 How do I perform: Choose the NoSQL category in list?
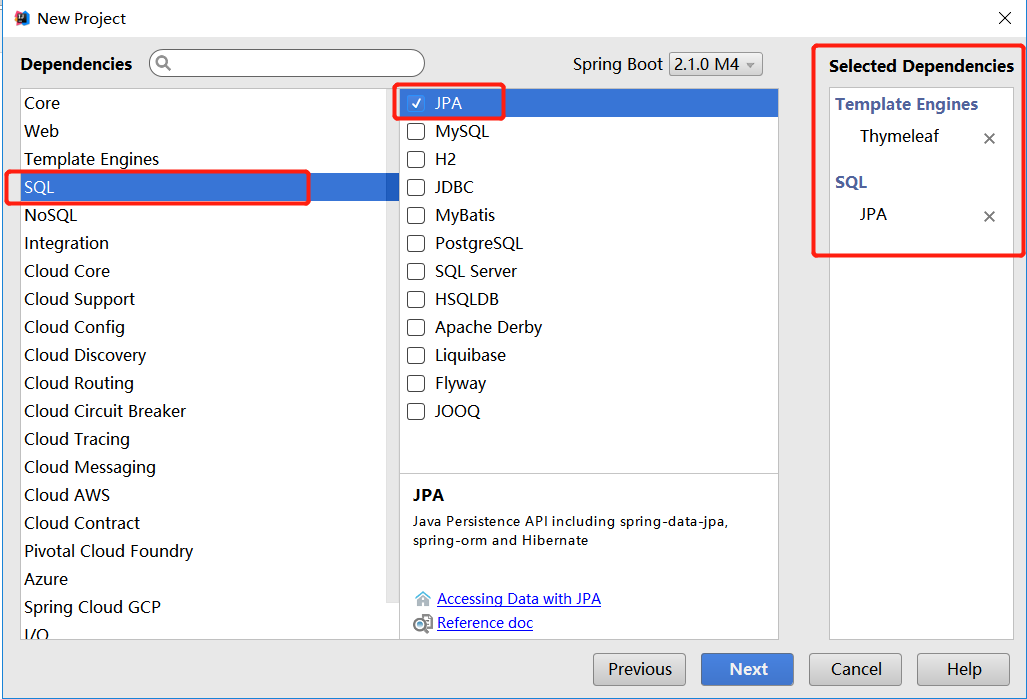(x=51, y=215)
